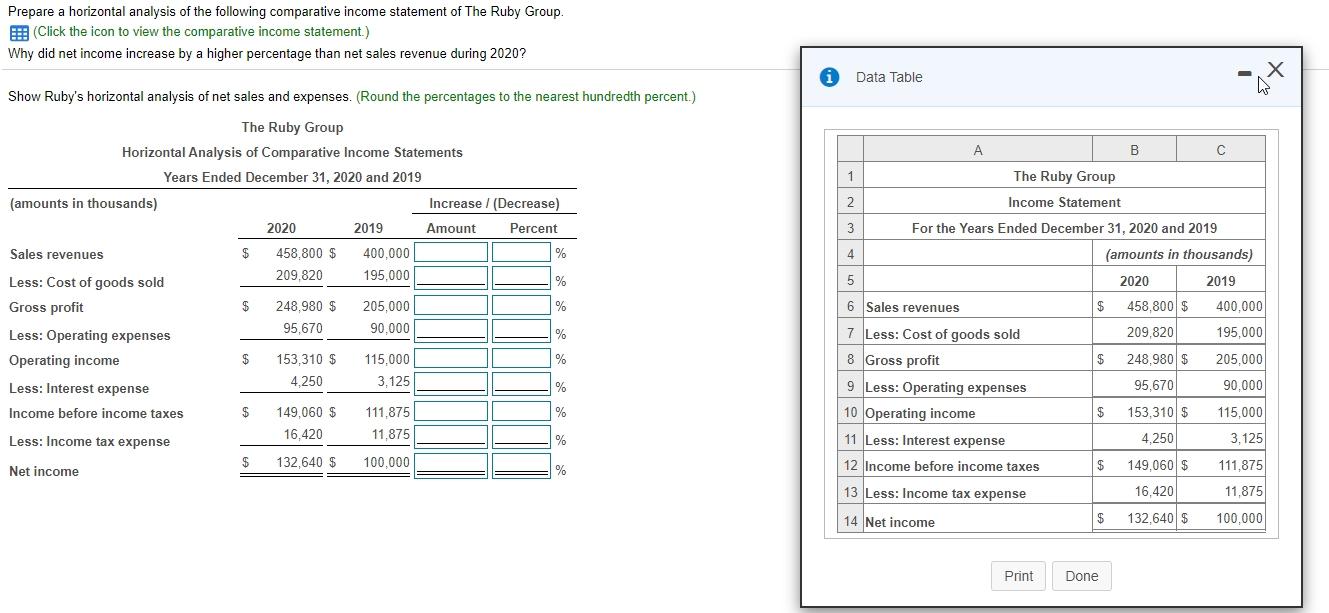Screen dimensions: 1329x613
Task: Click 458,800 value in Data Table
Action: [x=1150, y=307]
